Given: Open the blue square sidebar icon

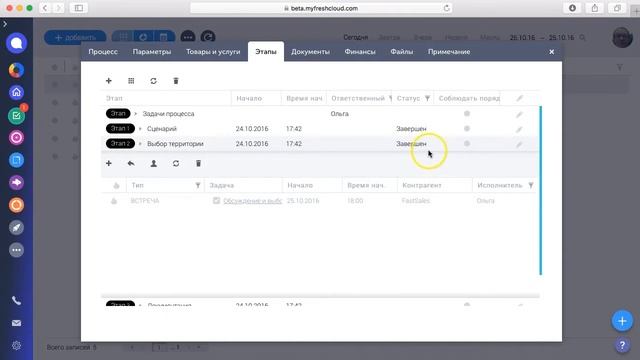Looking at the screenshot, I should (x=16, y=160).
